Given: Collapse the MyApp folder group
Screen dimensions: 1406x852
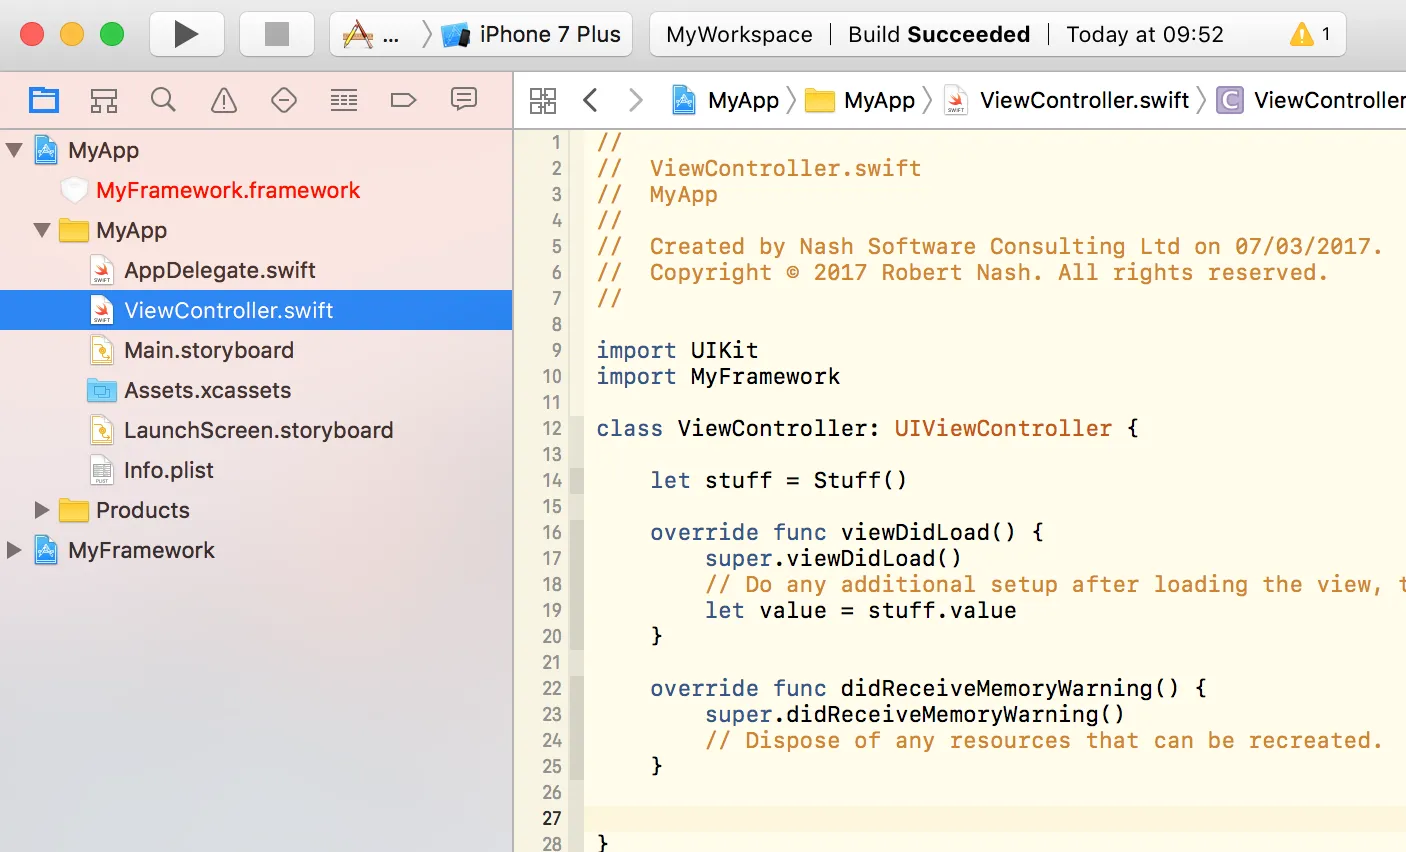Looking at the screenshot, I should pyautogui.click(x=42, y=230).
